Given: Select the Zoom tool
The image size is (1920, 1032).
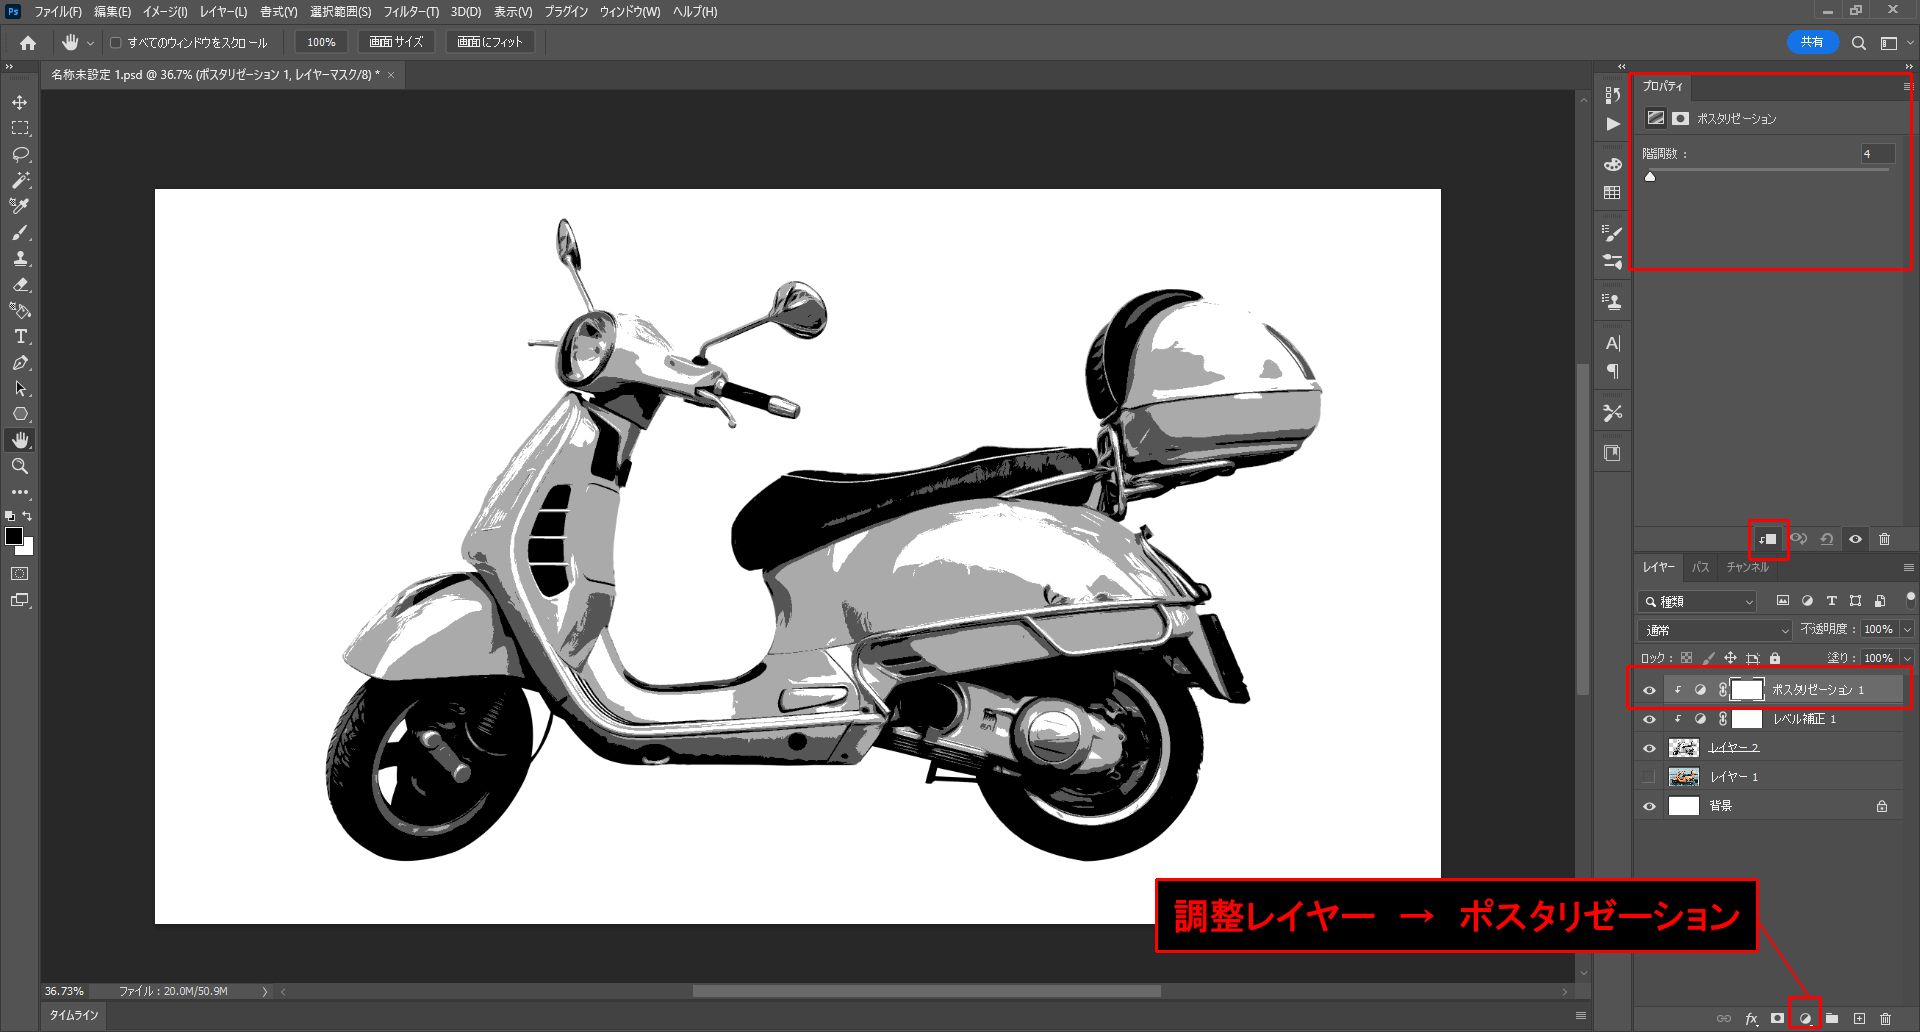Looking at the screenshot, I should coord(20,467).
